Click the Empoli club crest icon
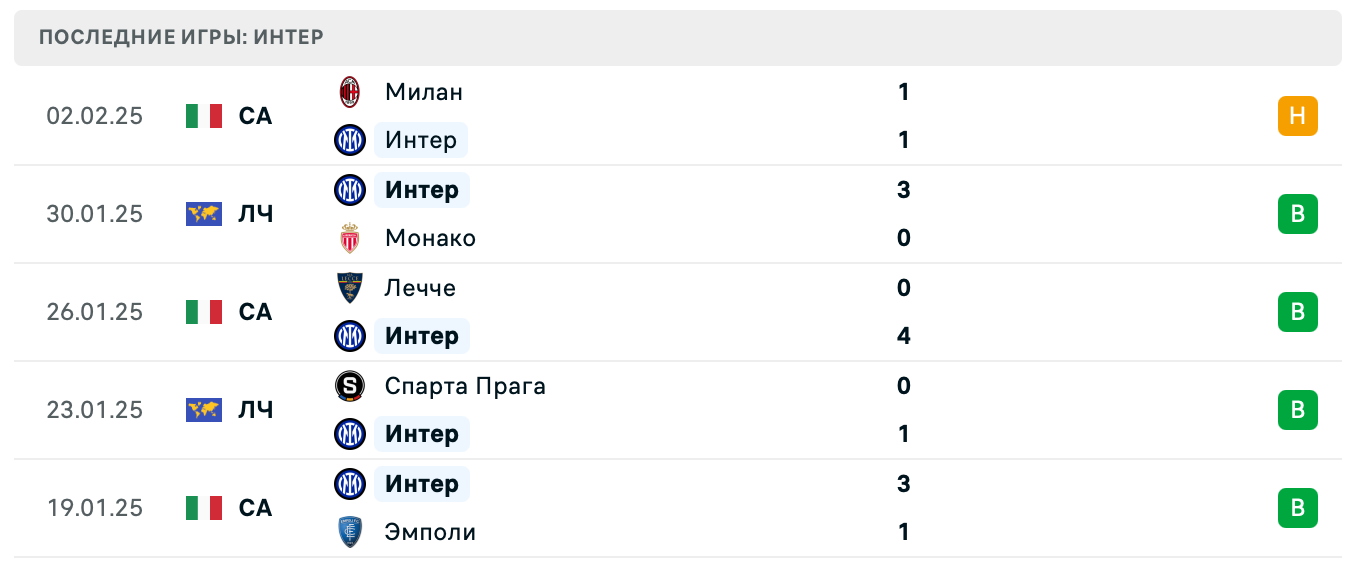1354x562 pixels. (x=350, y=532)
